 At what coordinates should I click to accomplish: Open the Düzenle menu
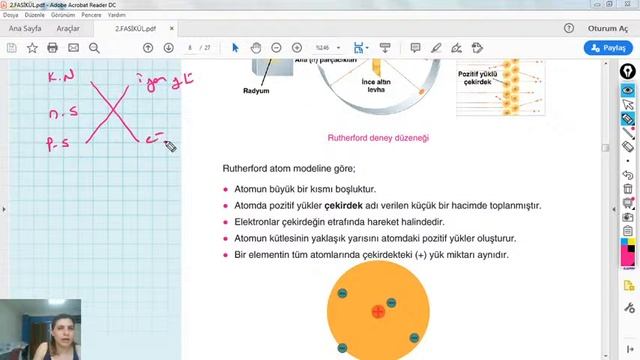35,15
